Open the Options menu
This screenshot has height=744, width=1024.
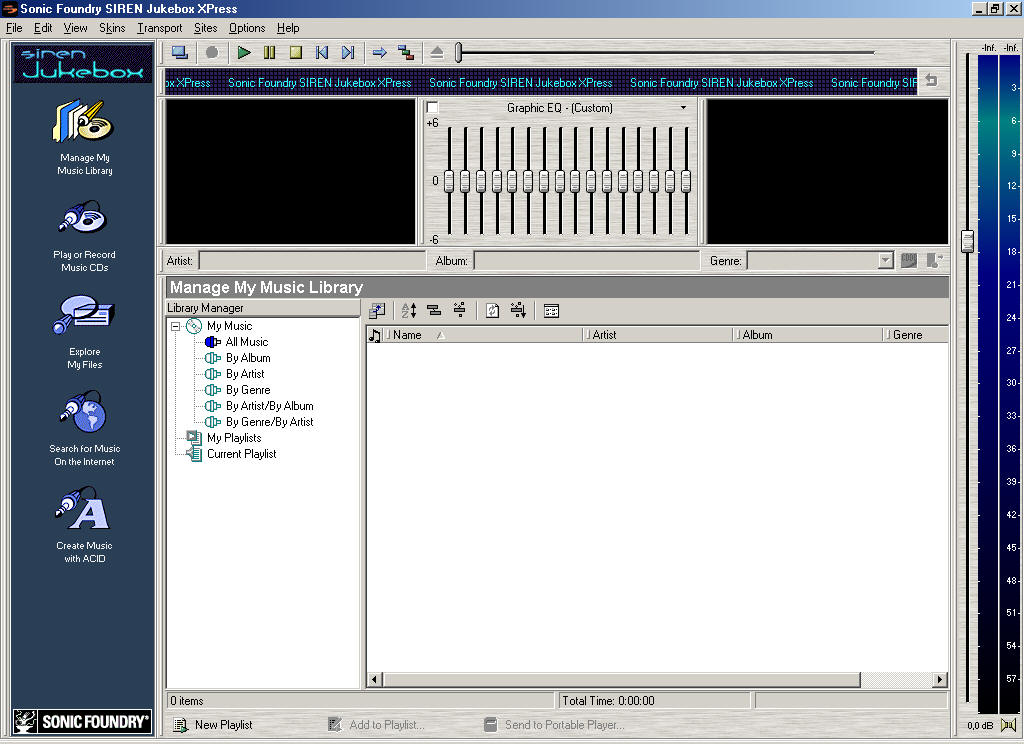coord(247,28)
